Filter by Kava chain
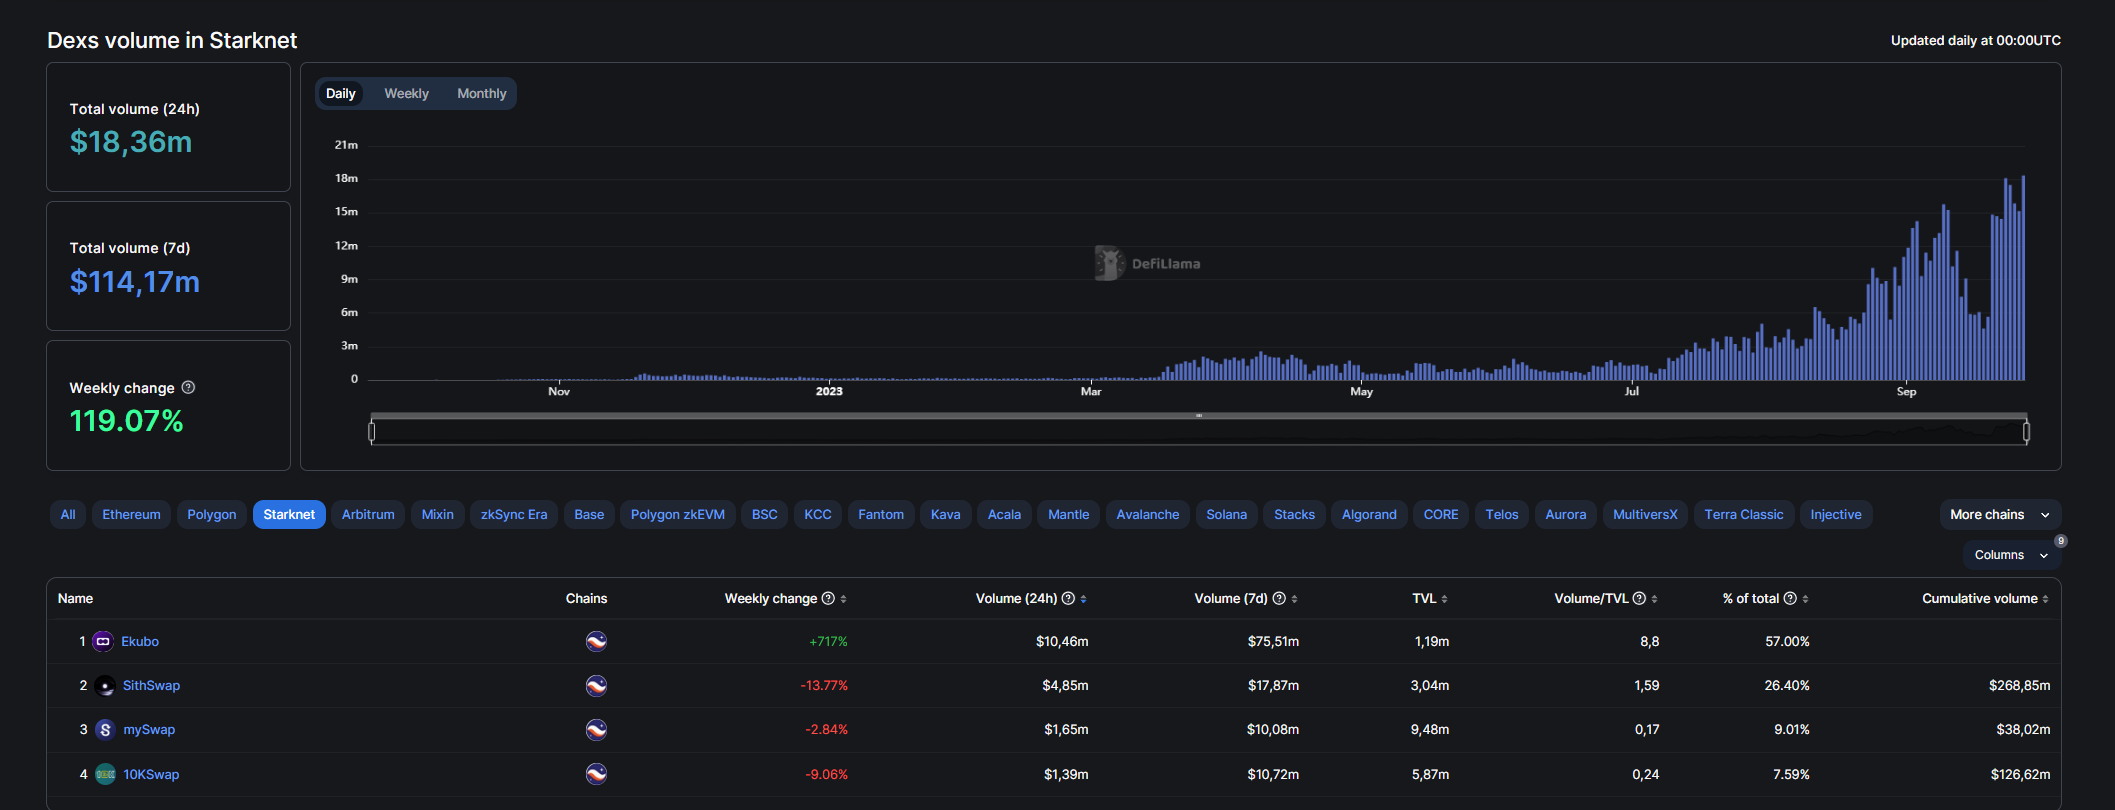 (945, 514)
